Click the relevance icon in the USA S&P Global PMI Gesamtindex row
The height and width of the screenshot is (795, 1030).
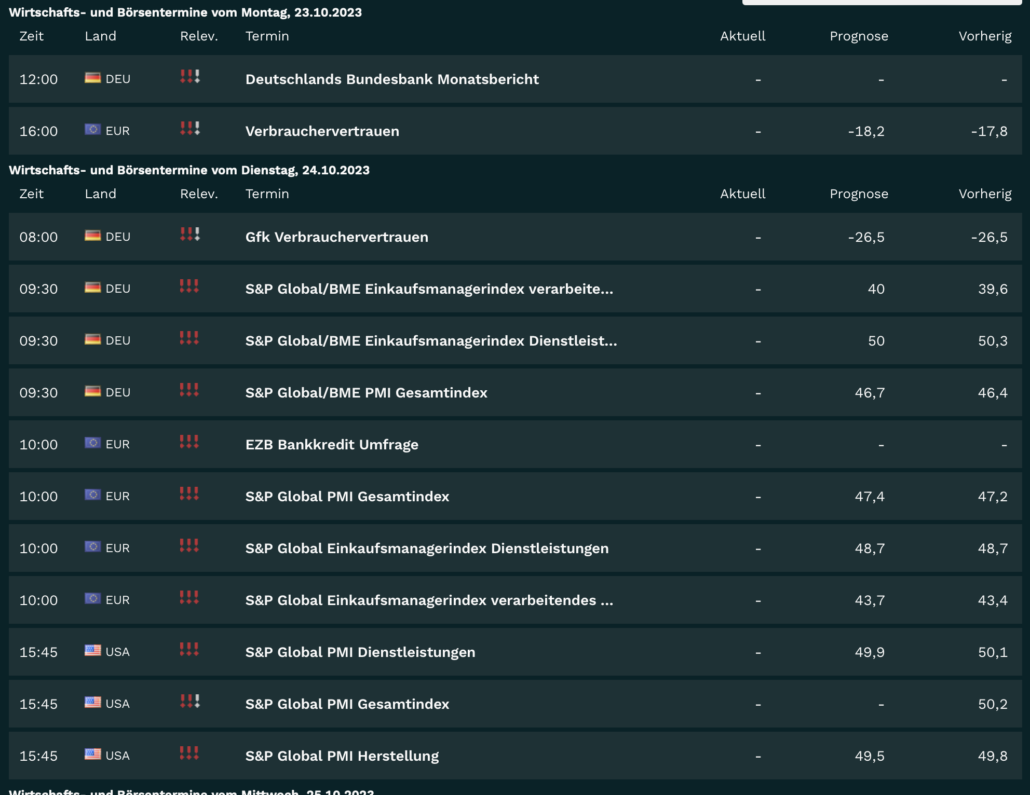[x=190, y=701]
